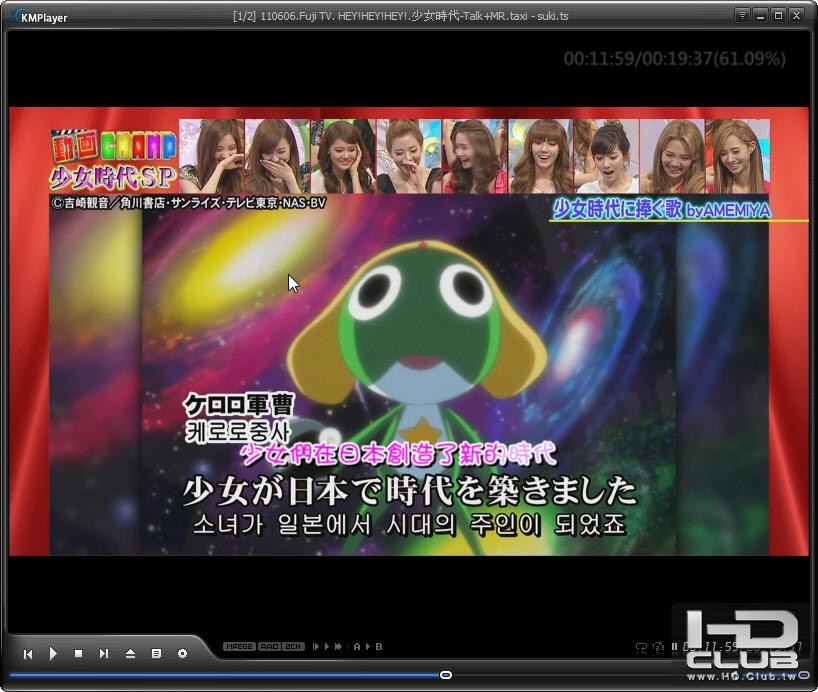Maximize the KMPlayer window
The height and width of the screenshot is (692, 818).
pos(778,16)
